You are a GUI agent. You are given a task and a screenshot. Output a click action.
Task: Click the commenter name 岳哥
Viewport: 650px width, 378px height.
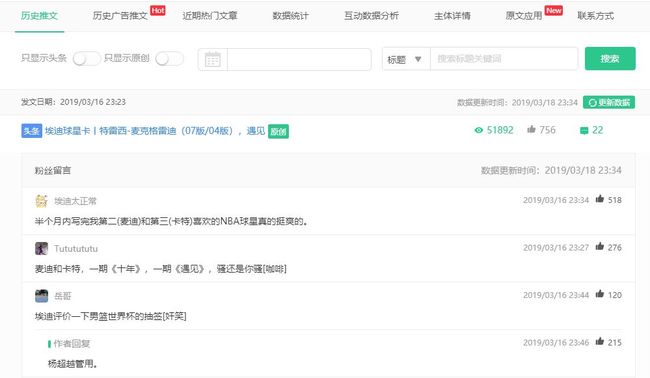click(63, 296)
